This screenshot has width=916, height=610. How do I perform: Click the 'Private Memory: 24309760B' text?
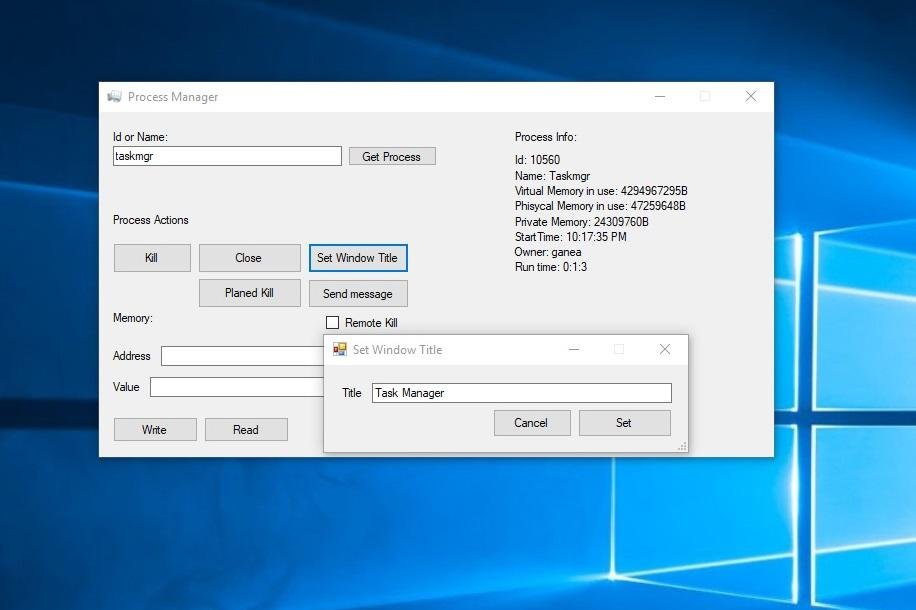(x=581, y=221)
